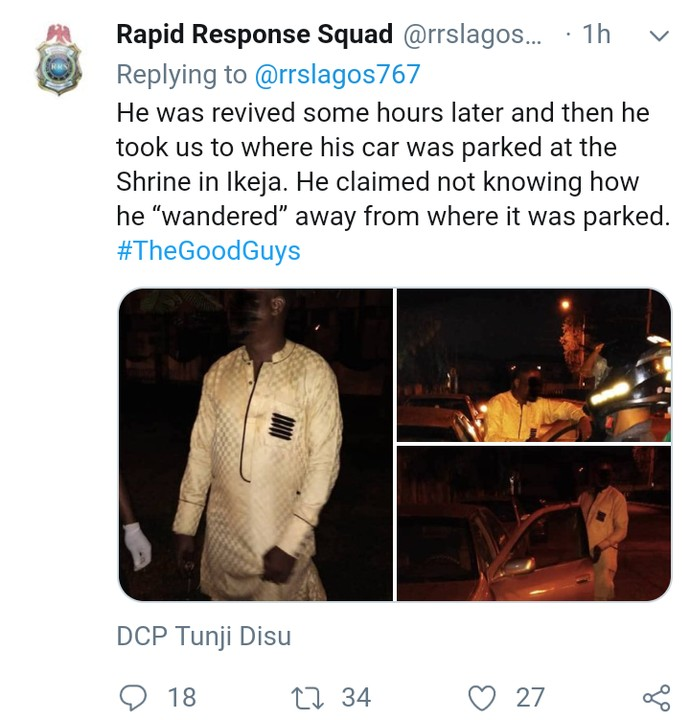Viewport: 690px width, 720px height.
Task: Open the bottom-right photo of car
Action: [533, 523]
